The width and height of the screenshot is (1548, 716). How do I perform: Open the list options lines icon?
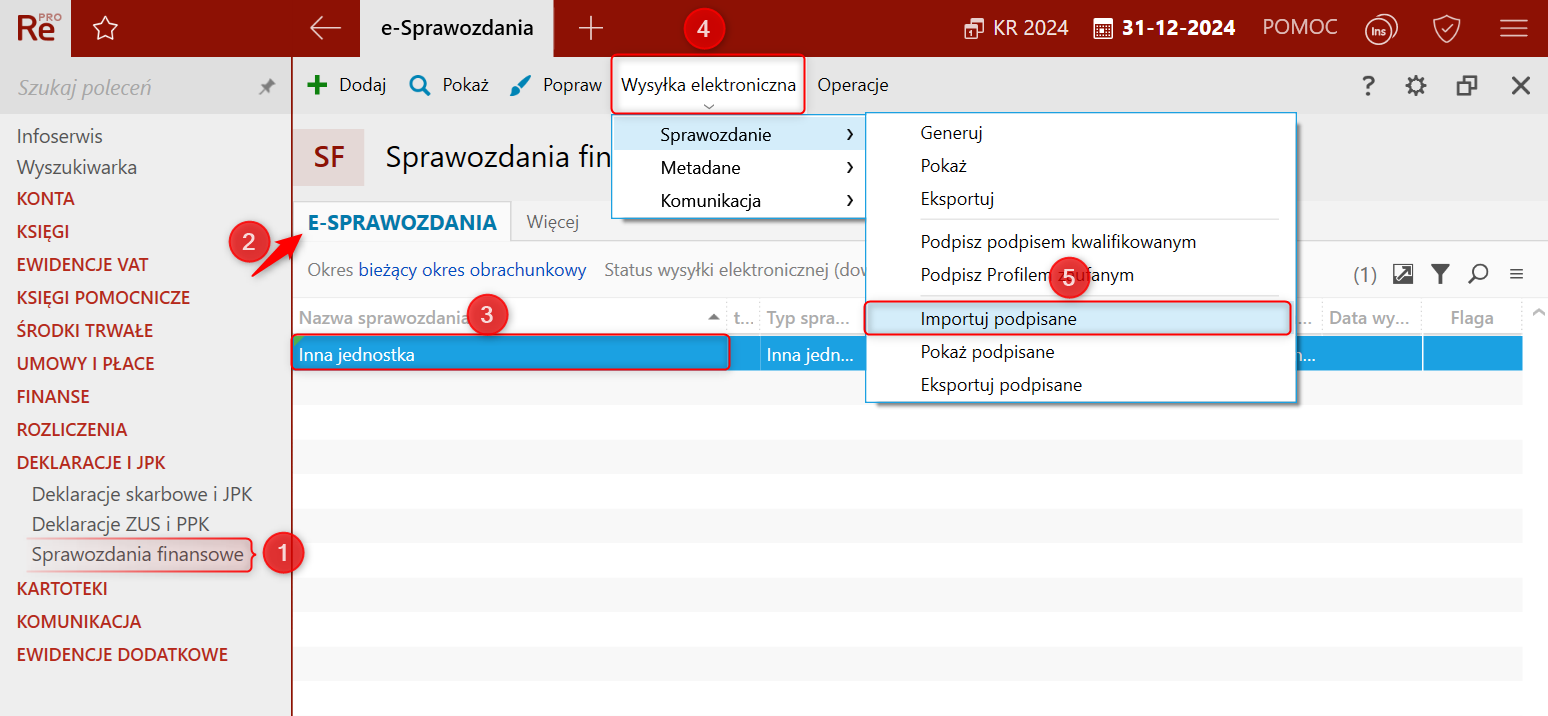click(x=1516, y=273)
